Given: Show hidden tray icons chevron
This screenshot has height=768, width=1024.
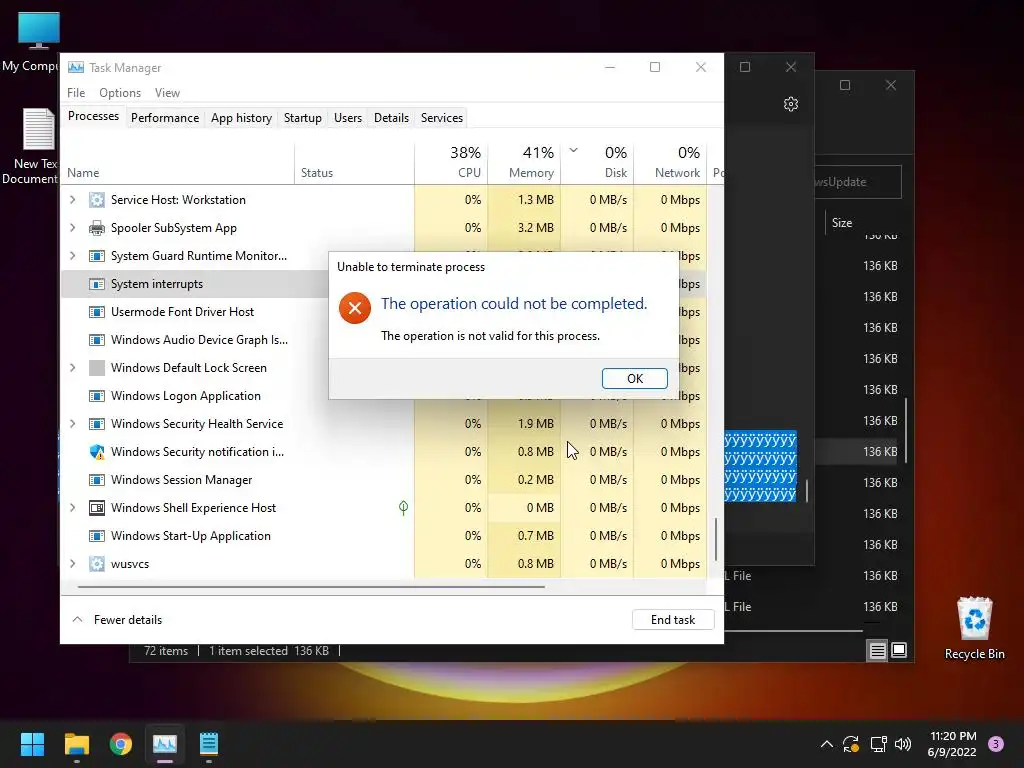Looking at the screenshot, I should pos(826,744).
